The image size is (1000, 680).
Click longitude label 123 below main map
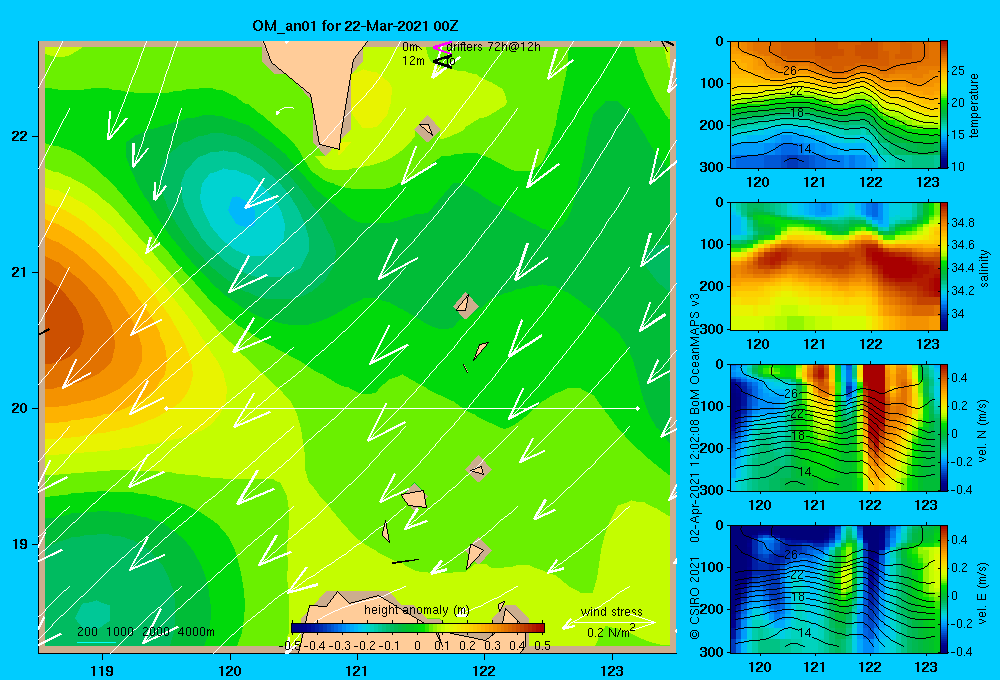coord(612,670)
